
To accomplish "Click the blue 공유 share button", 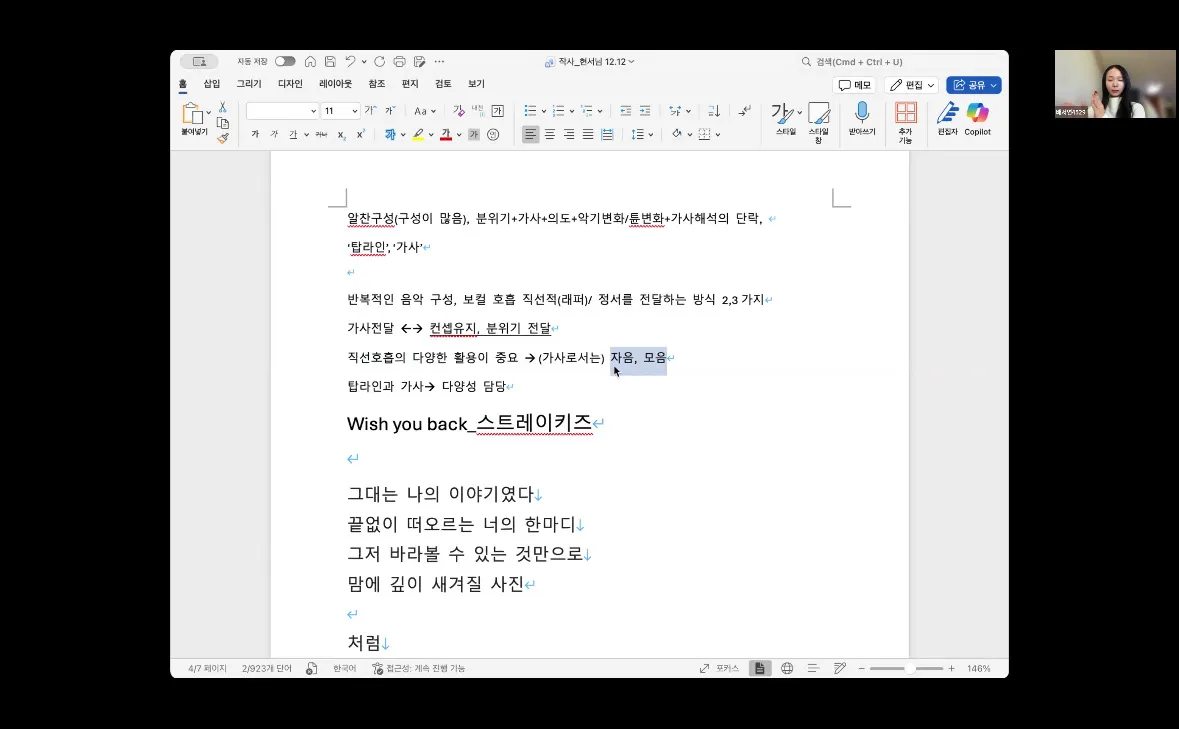I will pyautogui.click(x=974, y=85).
